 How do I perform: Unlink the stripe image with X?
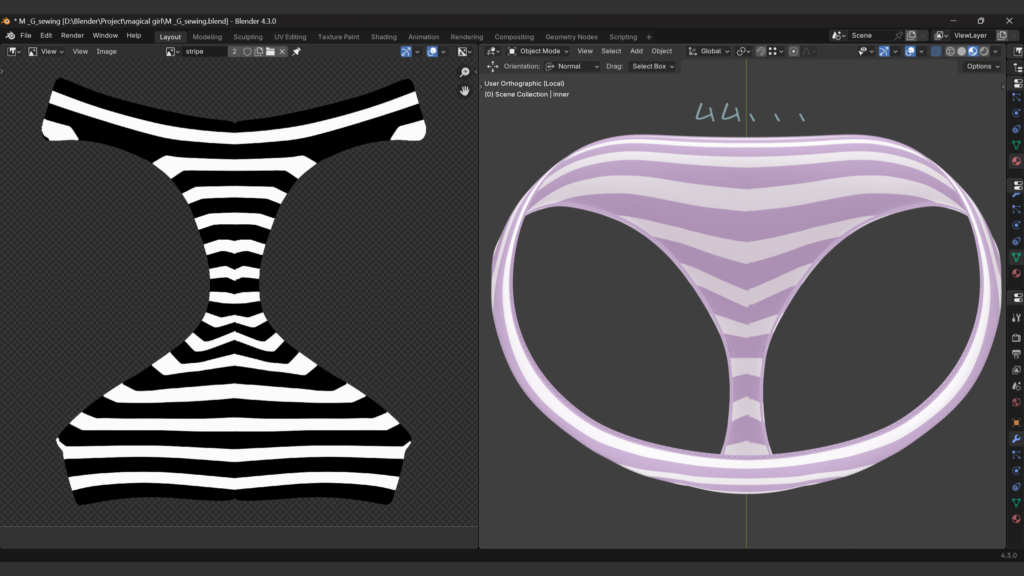point(282,51)
